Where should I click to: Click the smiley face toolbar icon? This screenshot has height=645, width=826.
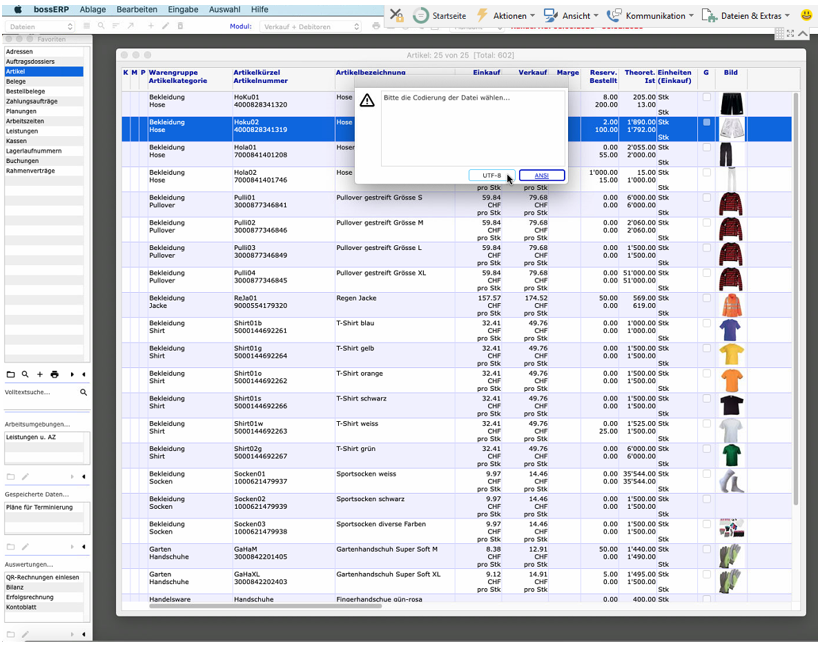click(x=807, y=16)
